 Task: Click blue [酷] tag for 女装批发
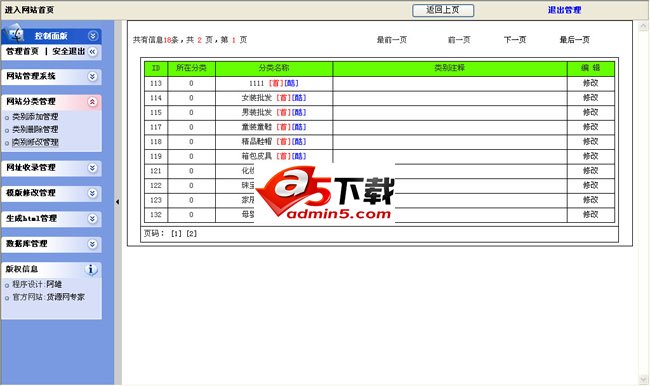coord(299,98)
